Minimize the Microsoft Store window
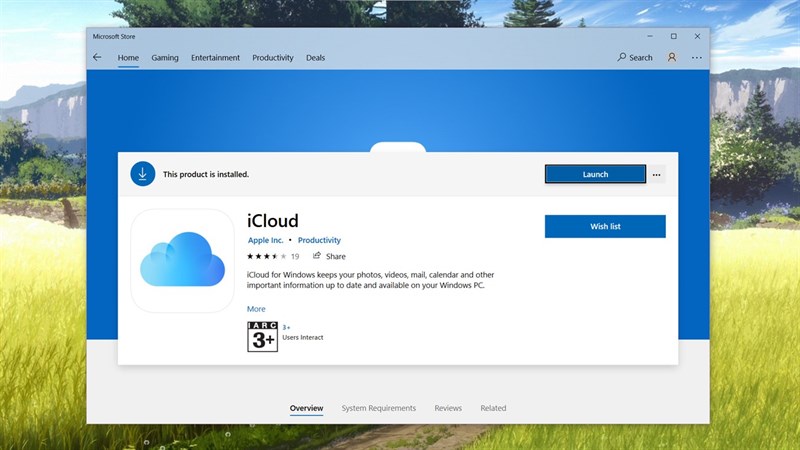The image size is (800, 450). (650, 36)
